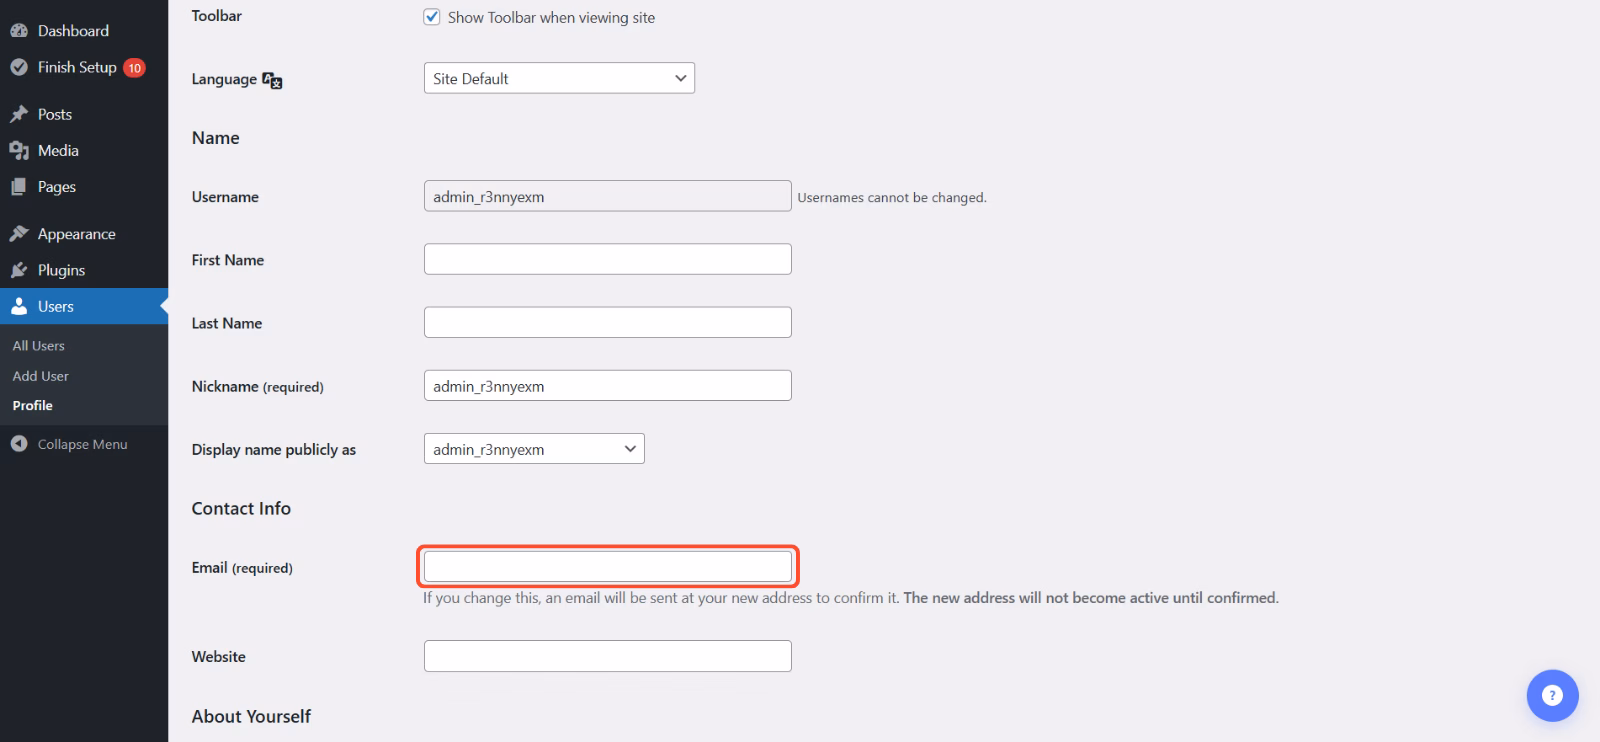Click the Website text field

607,656
